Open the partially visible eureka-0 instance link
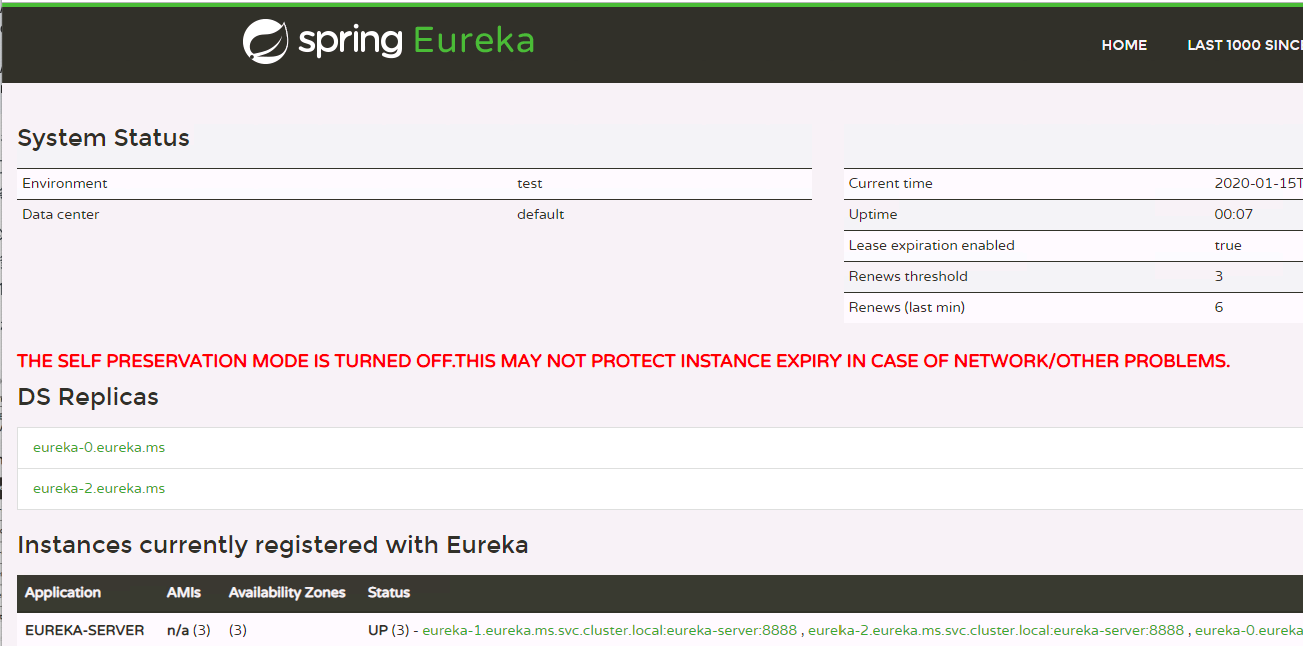 pos(1248,630)
